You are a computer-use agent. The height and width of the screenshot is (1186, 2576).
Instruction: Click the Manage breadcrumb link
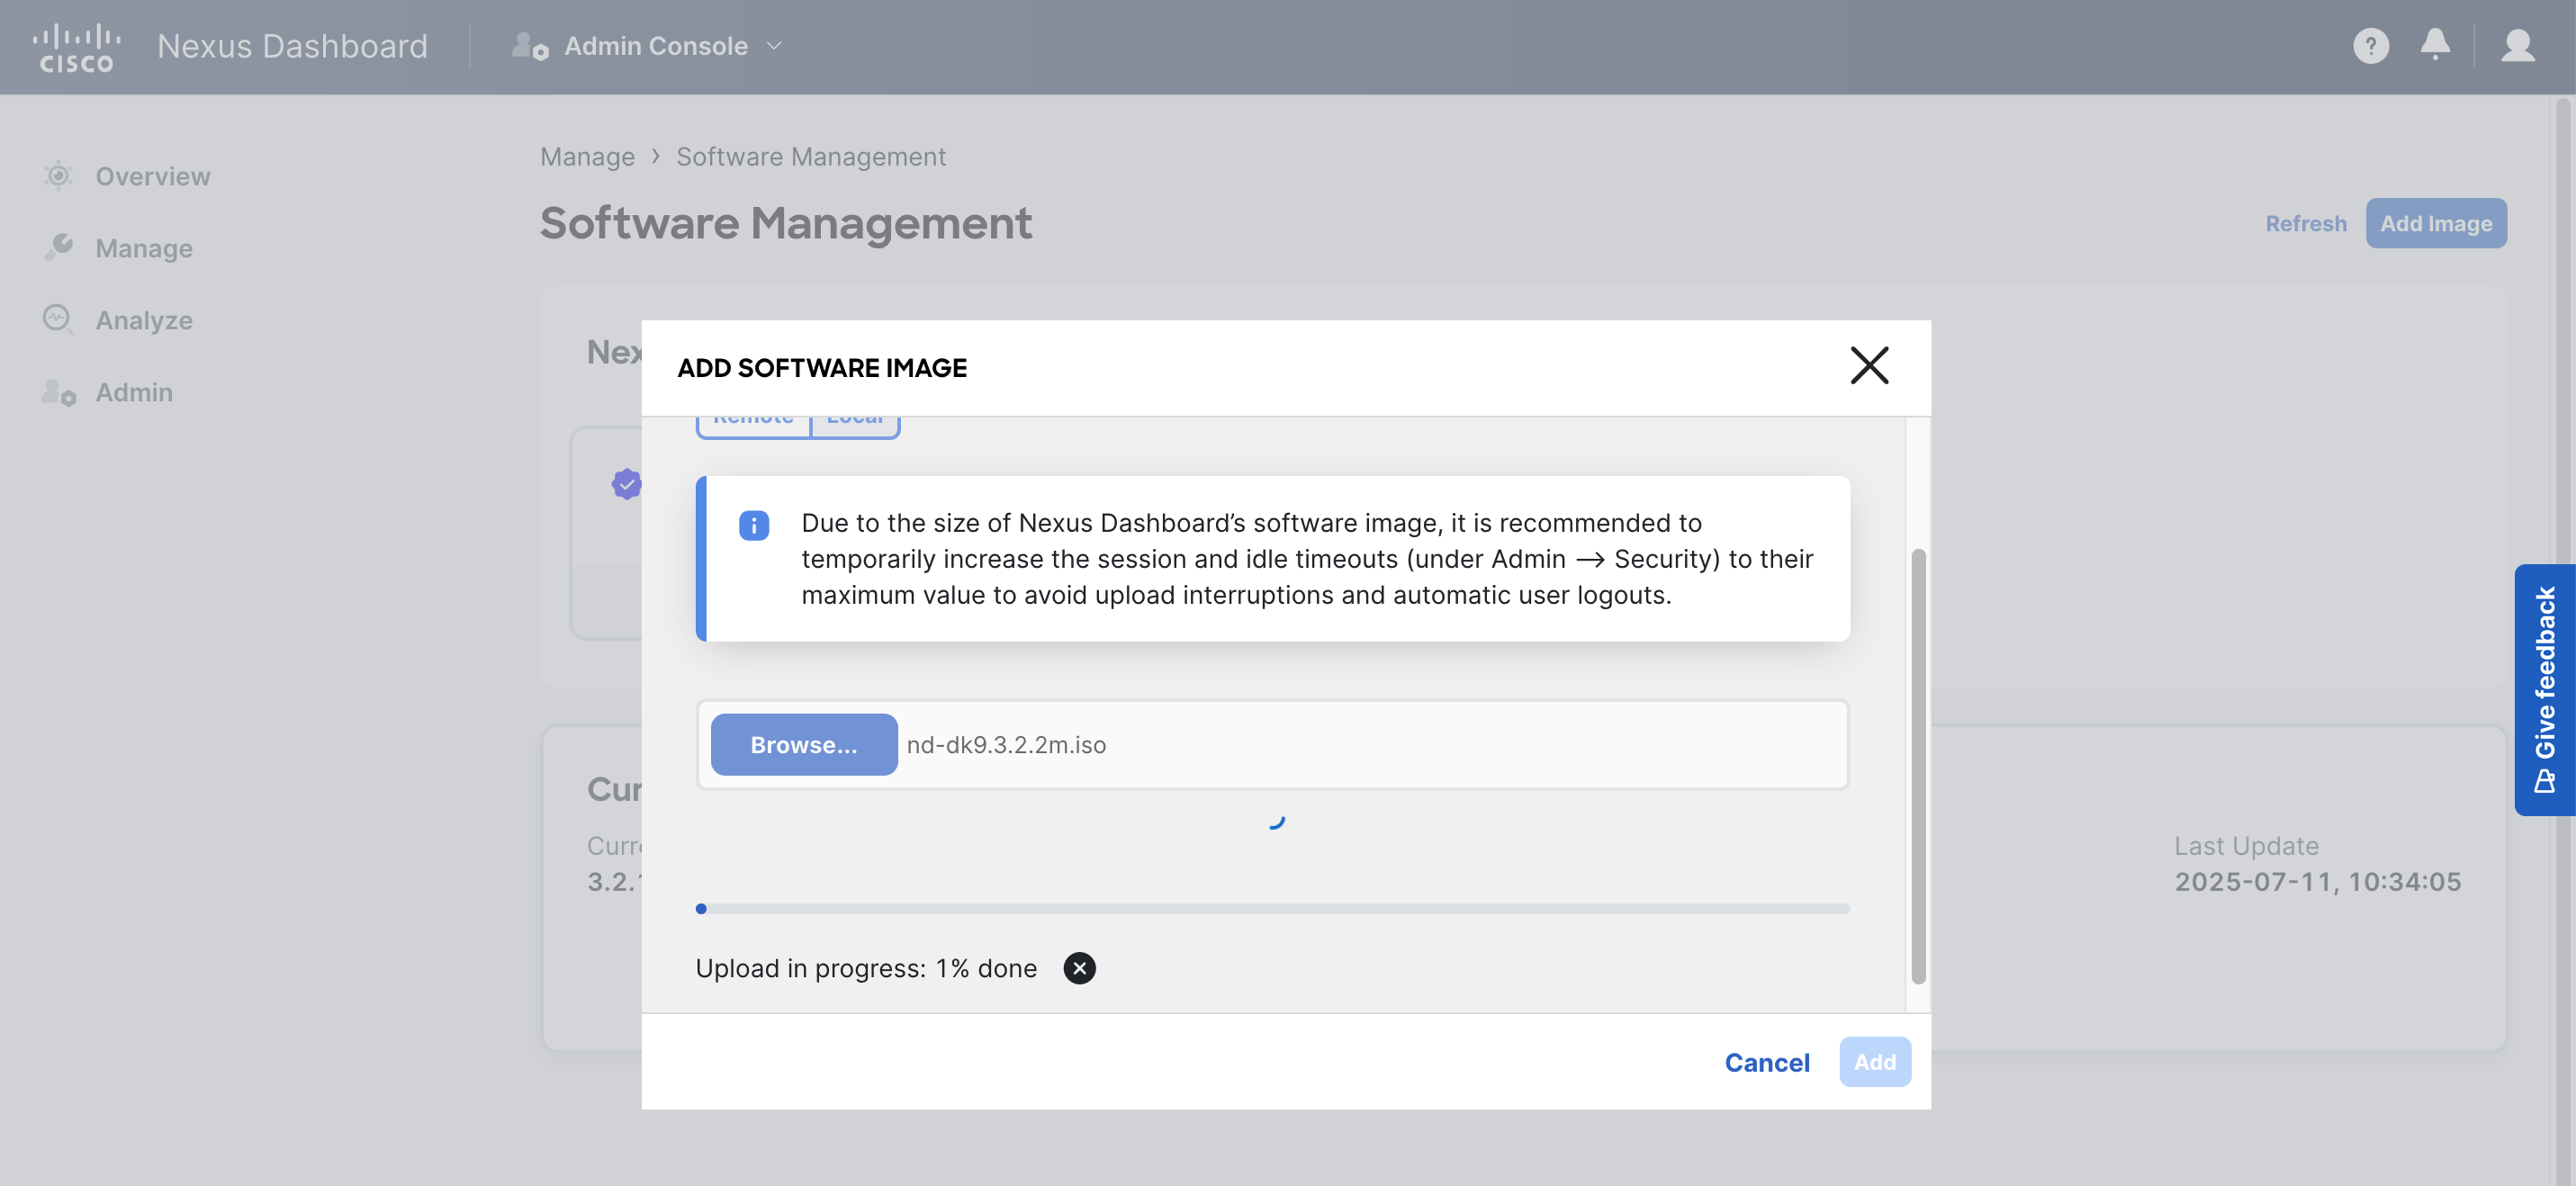[x=587, y=157]
